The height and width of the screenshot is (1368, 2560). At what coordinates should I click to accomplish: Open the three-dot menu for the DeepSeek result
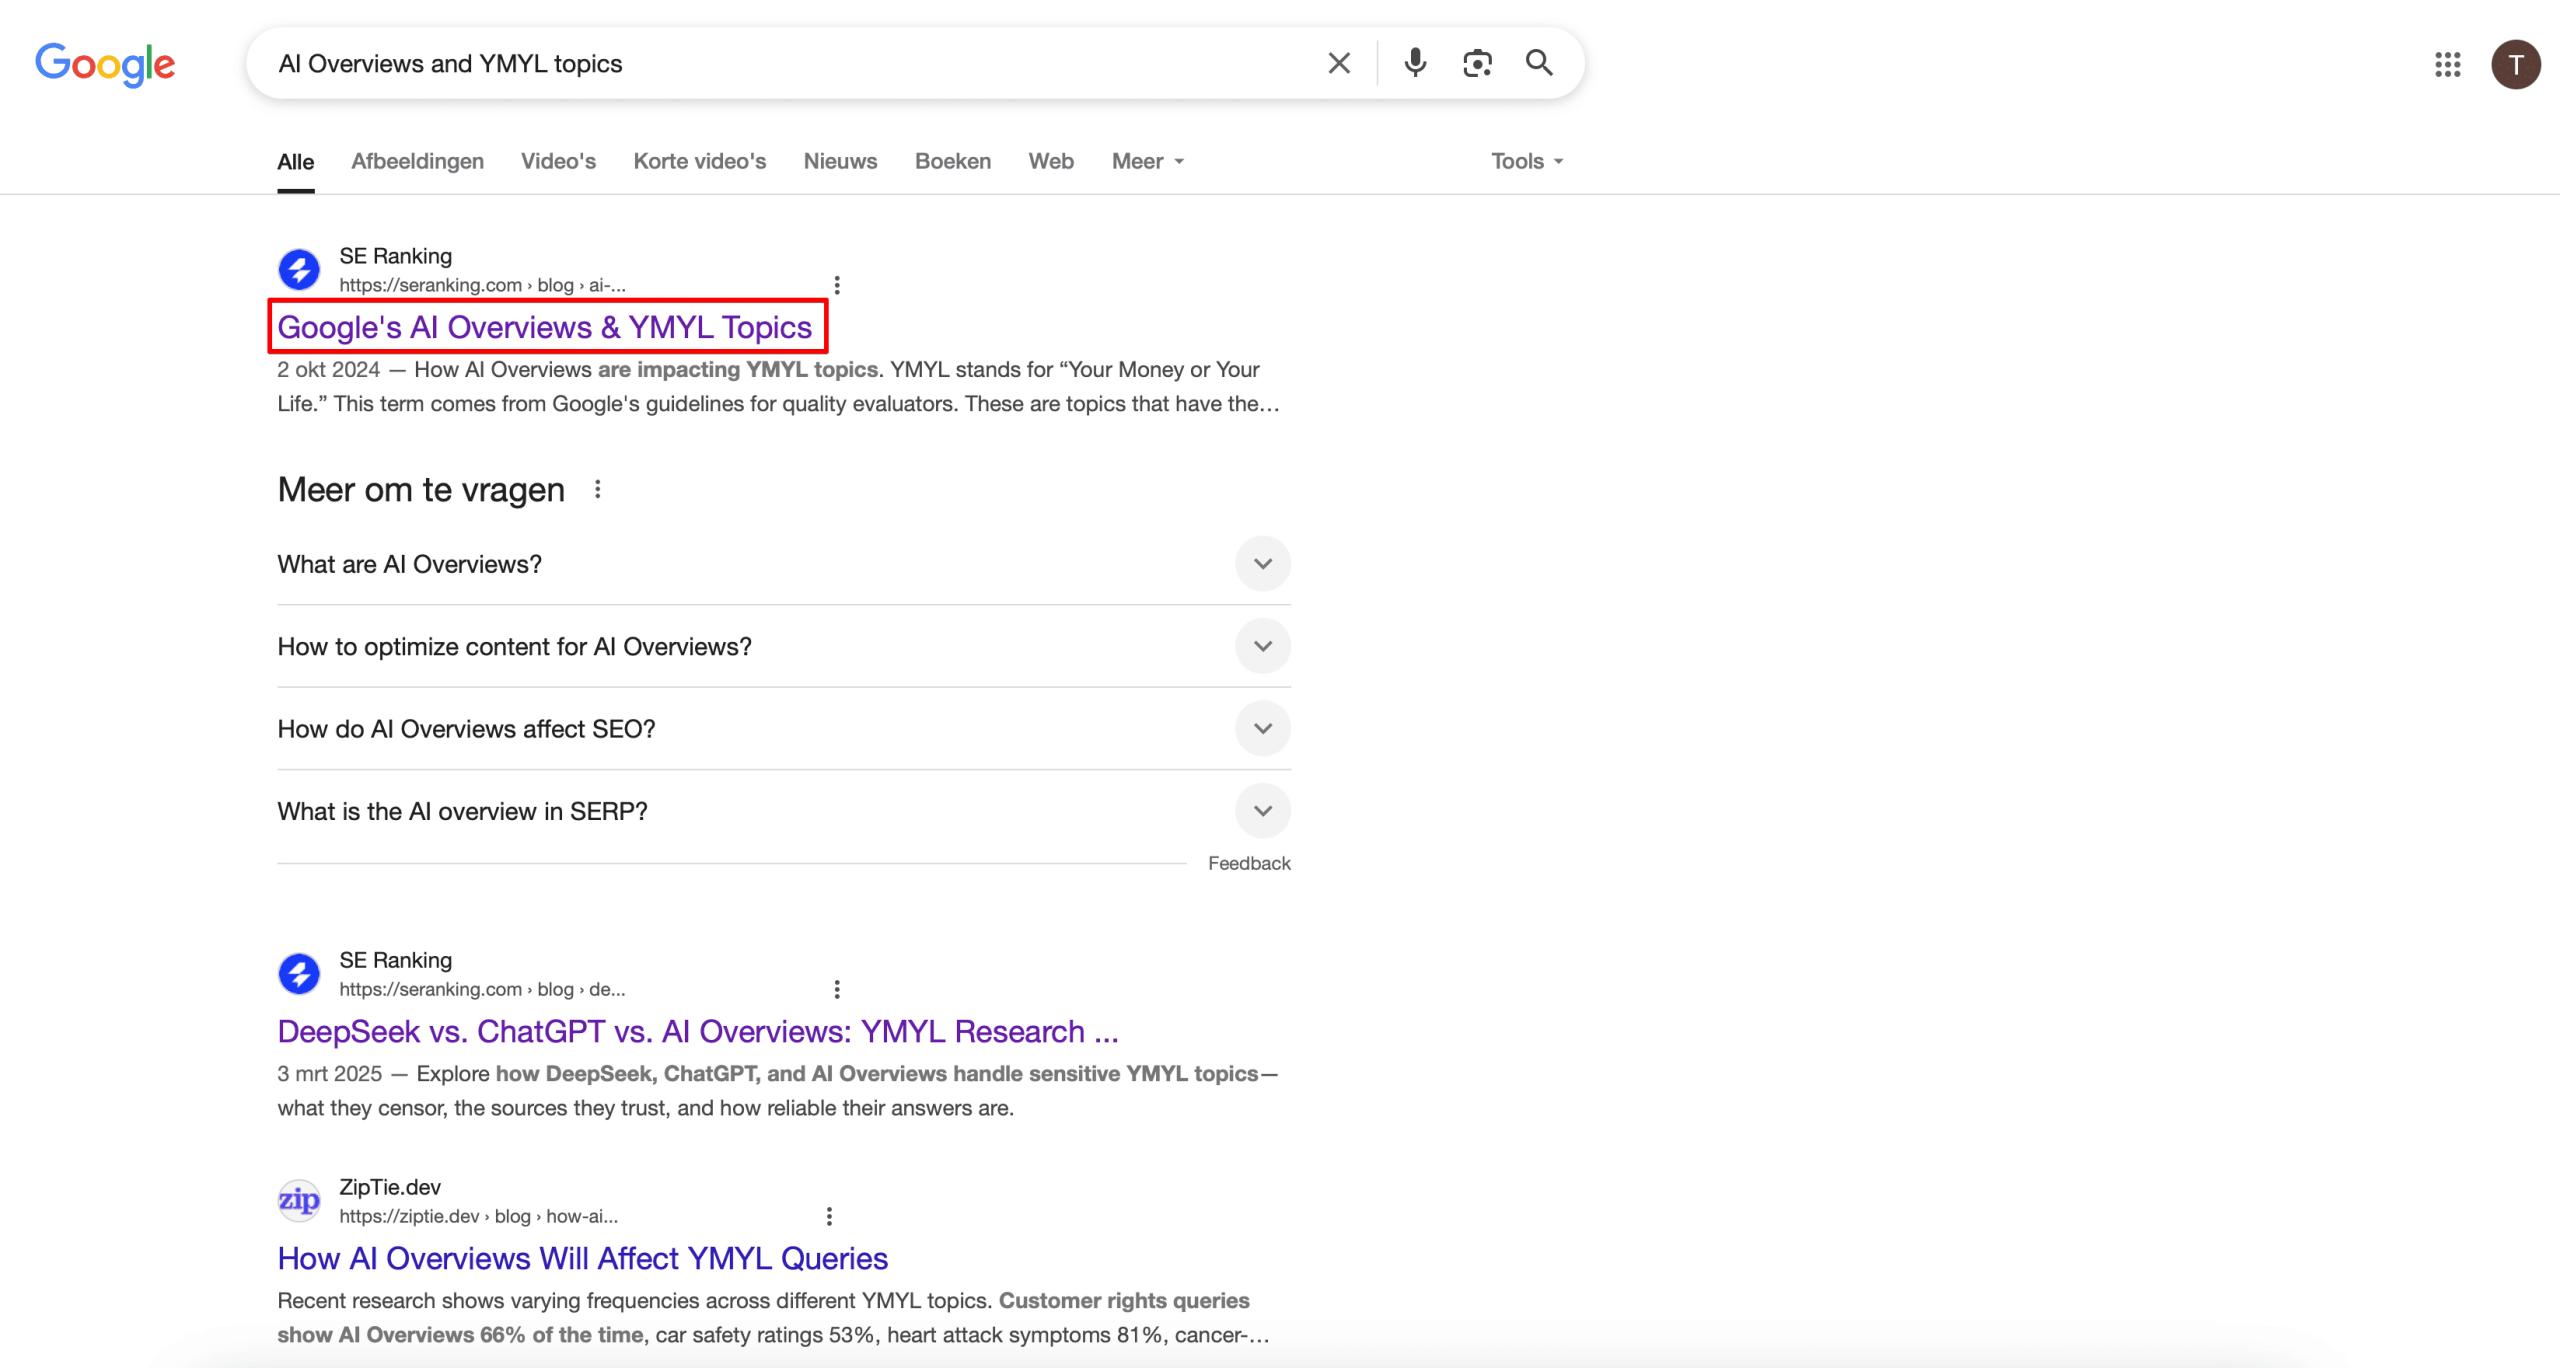837,989
